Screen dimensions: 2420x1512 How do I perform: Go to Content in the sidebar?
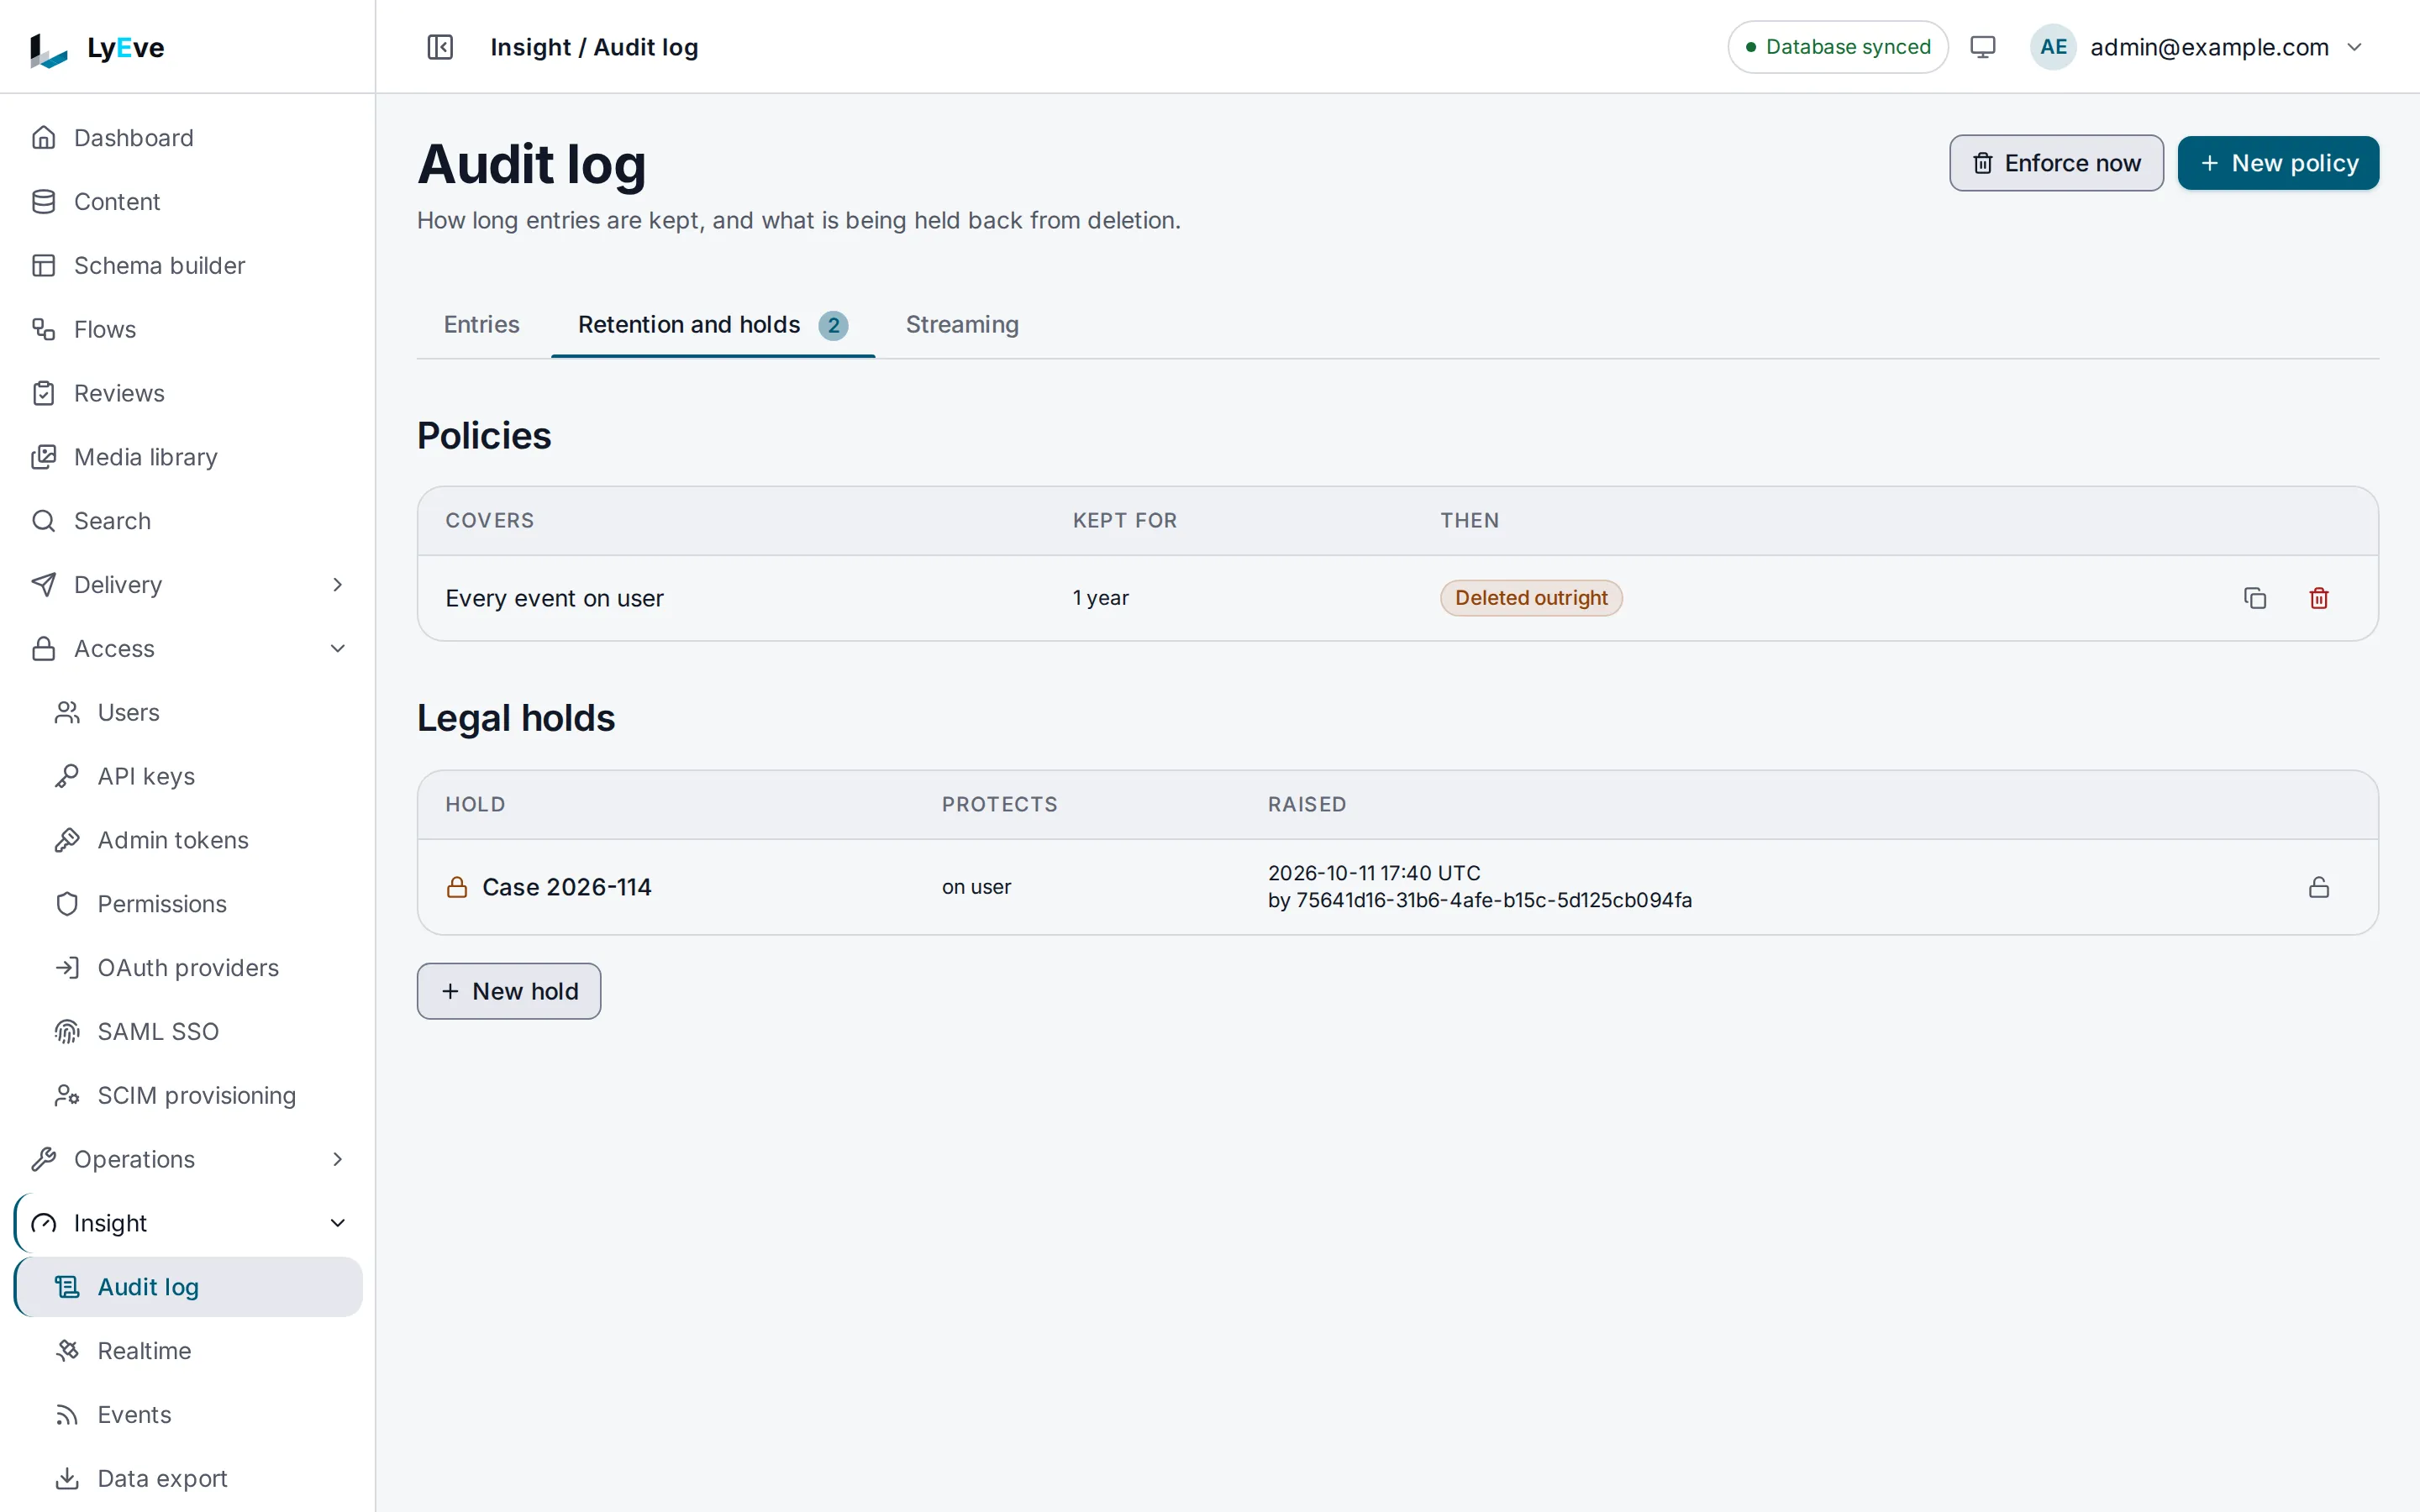[x=188, y=202]
